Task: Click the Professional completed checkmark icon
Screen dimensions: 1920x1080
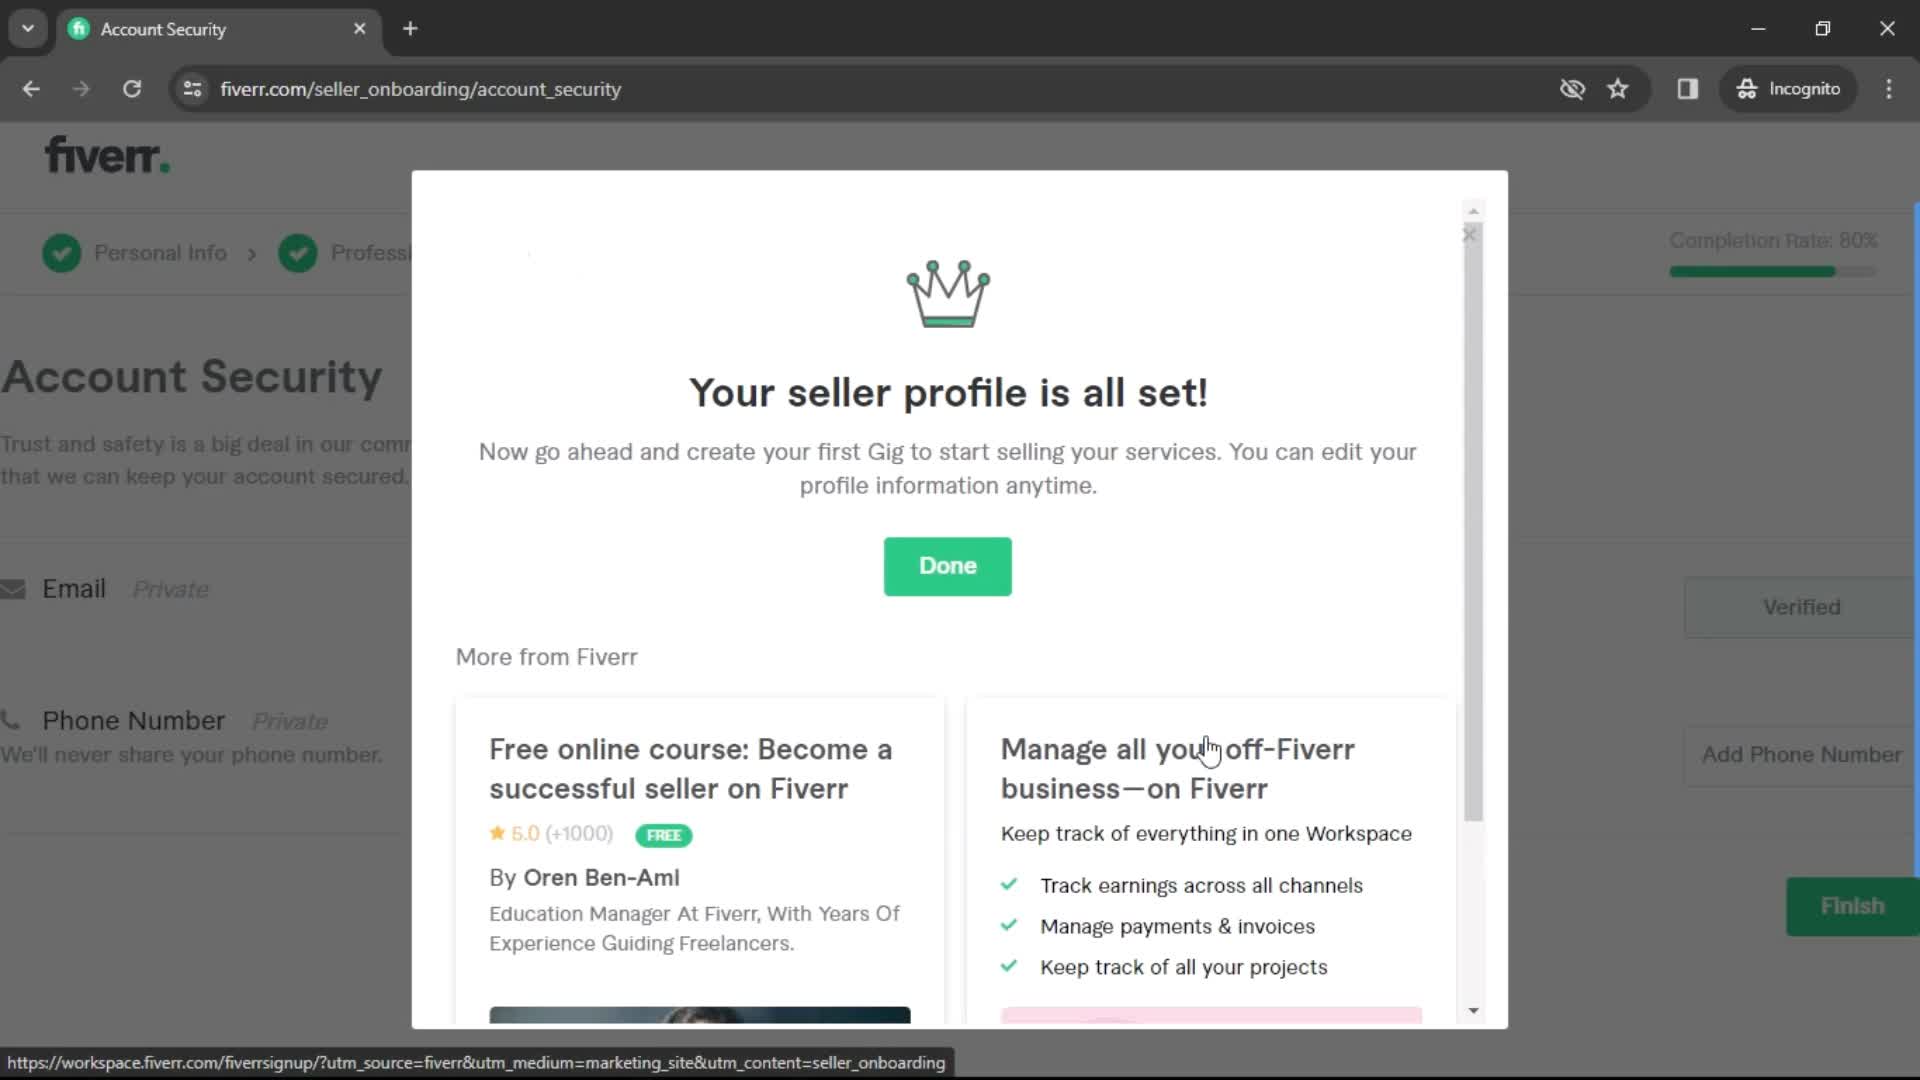Action: tap(298, 252)
